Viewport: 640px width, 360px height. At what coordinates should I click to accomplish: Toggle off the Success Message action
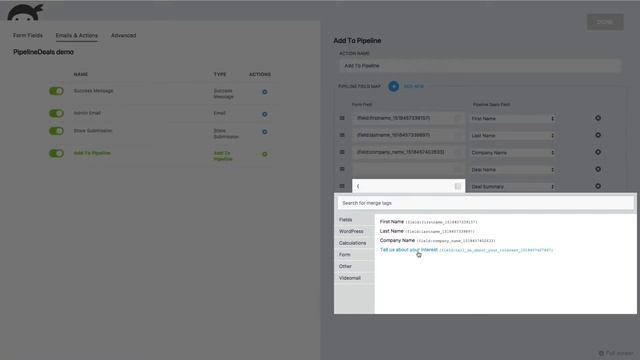(56, 91)
